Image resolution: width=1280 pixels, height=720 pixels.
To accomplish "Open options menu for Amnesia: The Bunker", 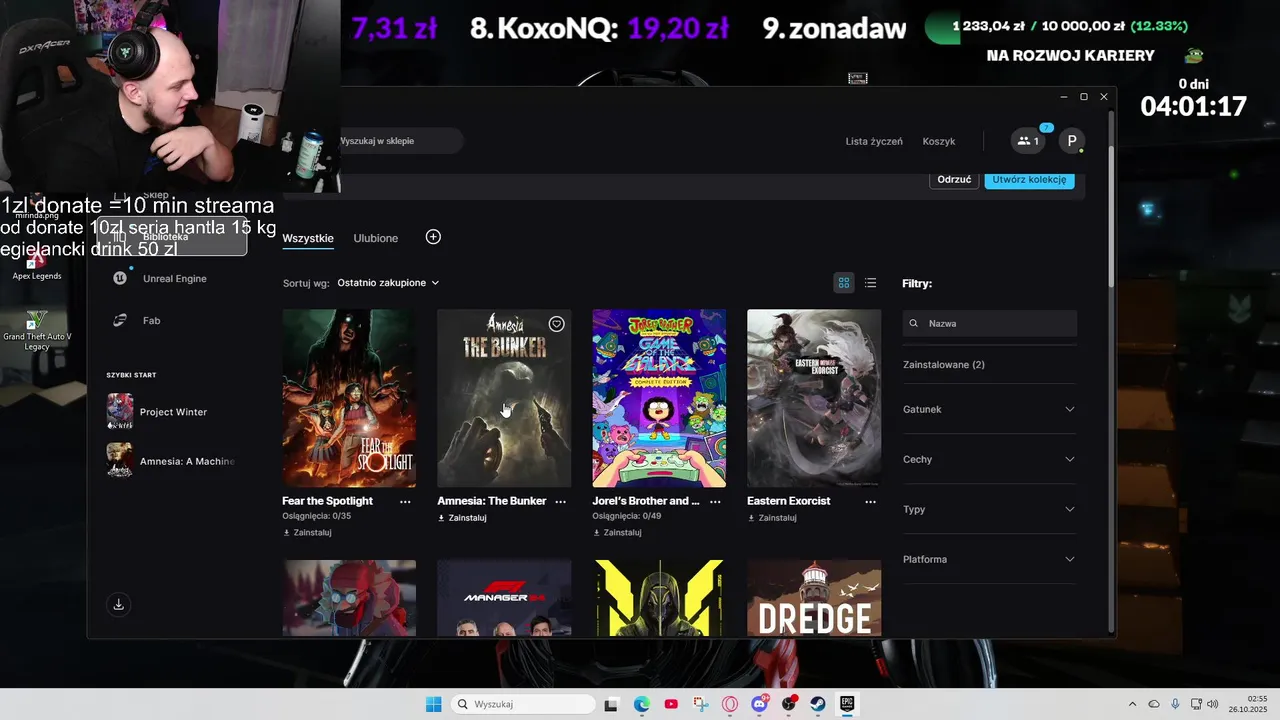I will [x=560, y=501].
